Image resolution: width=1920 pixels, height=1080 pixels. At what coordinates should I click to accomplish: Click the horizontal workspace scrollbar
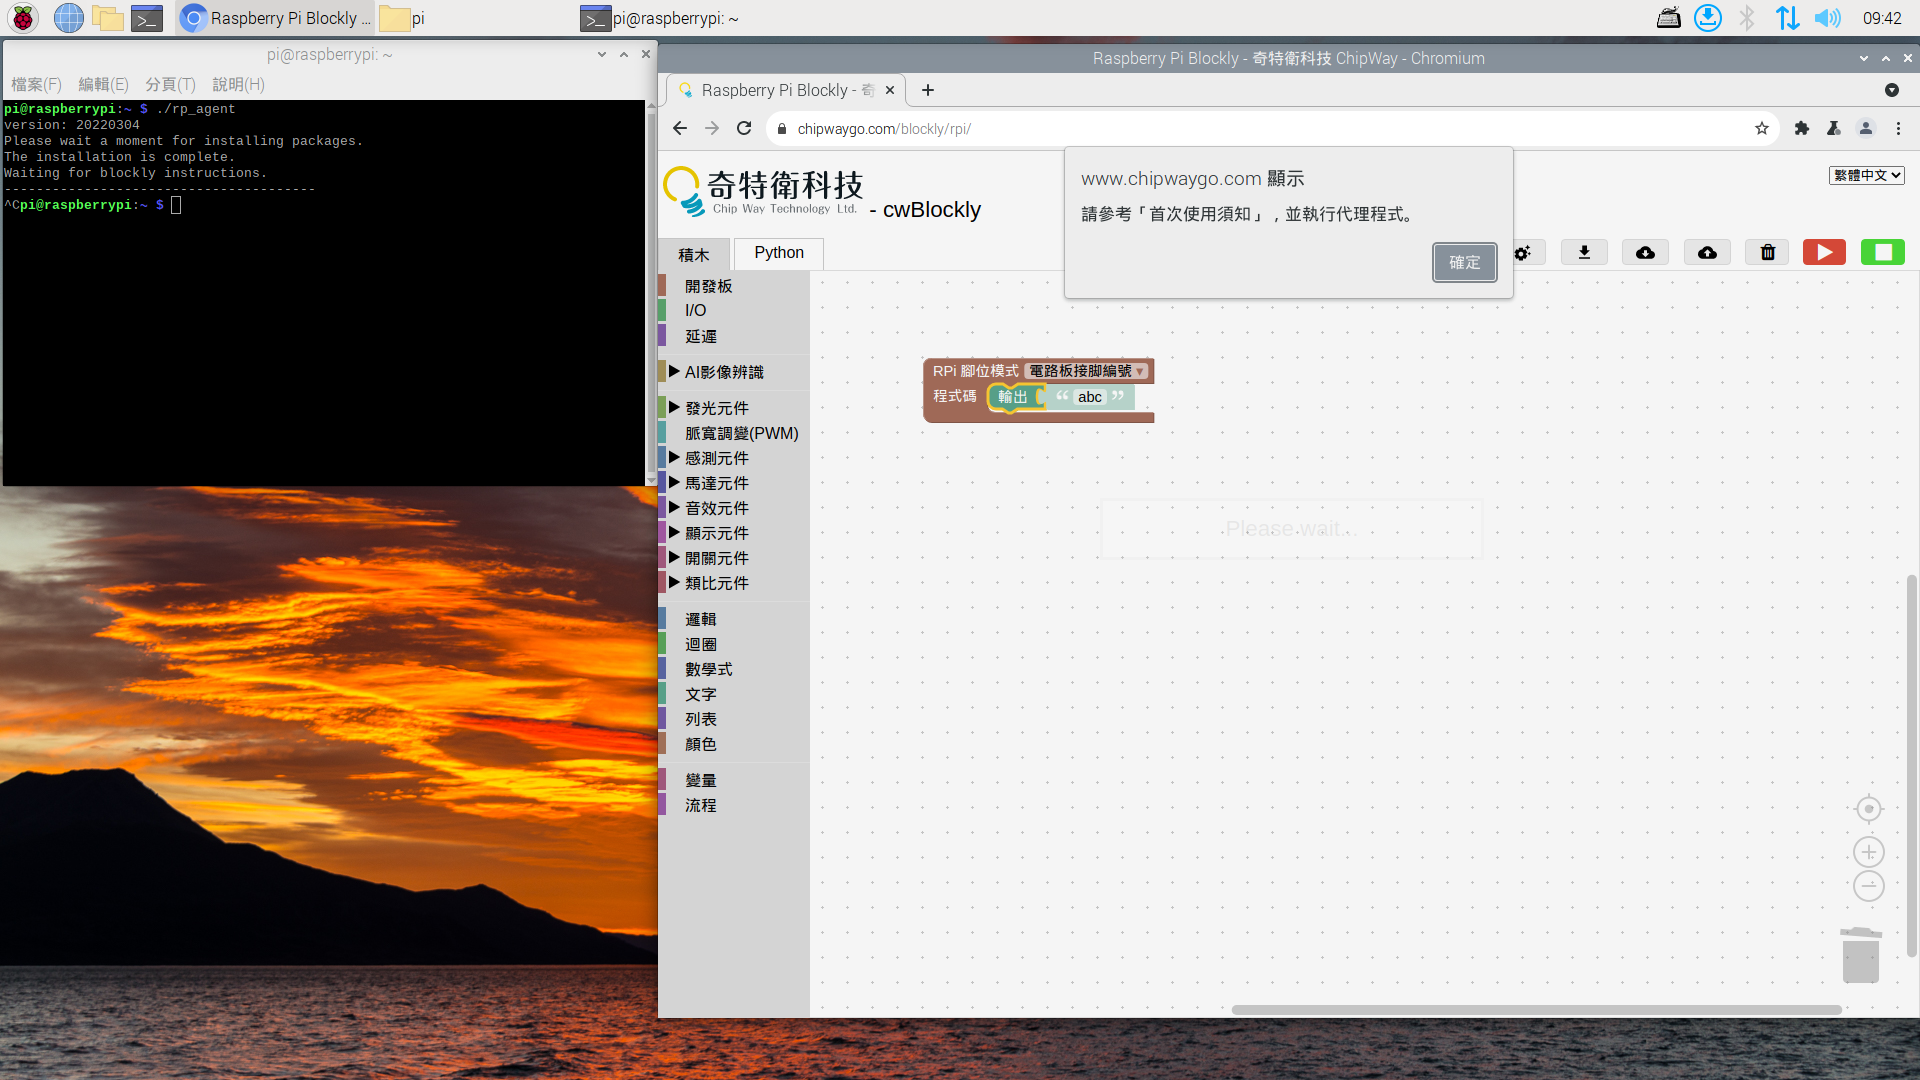[1535, 1010]
